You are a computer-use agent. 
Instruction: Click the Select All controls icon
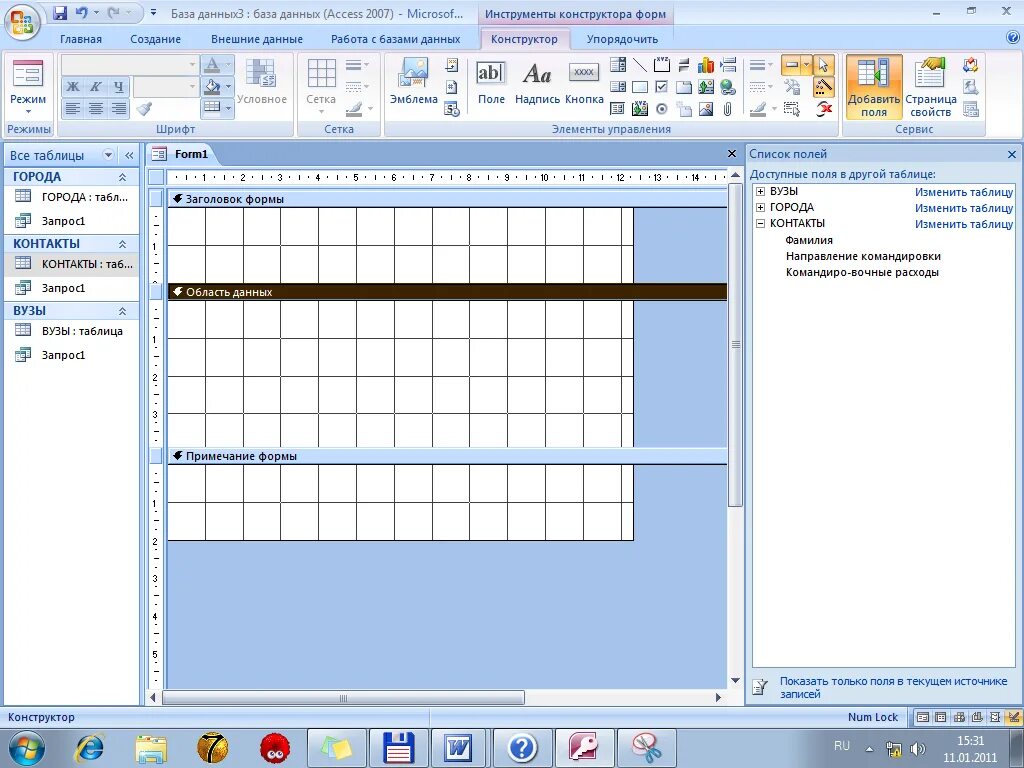pyautogui.click(x=792, y=108)
